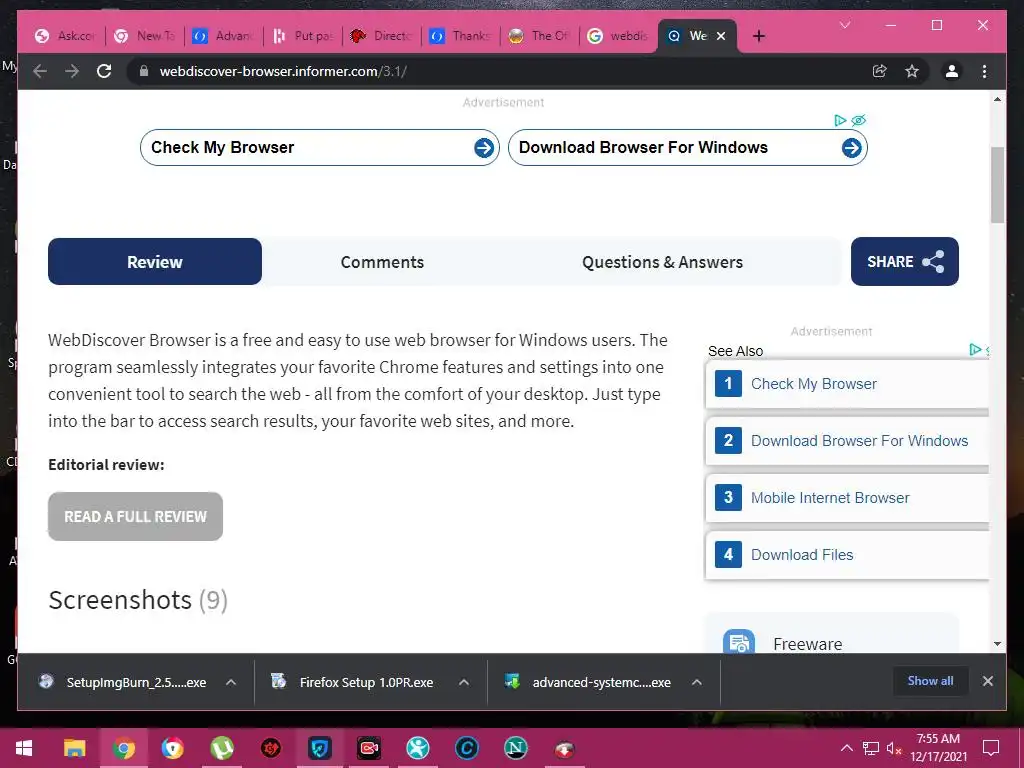Screen dimensions: 1024x768
Task: Show hidden system tray icons
Action: click(x=846, y=748)
